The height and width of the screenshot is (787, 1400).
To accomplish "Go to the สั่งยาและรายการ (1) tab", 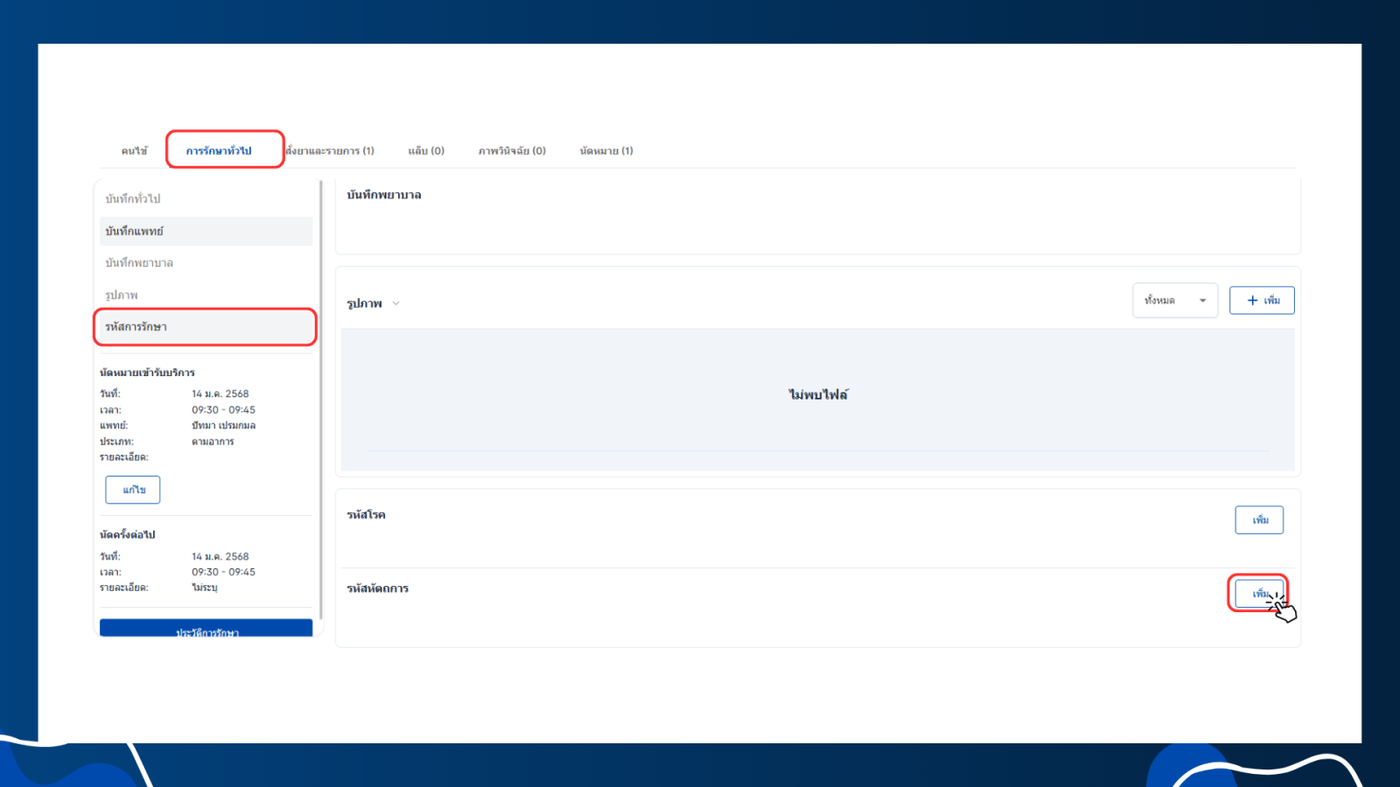I will point(330,151).
